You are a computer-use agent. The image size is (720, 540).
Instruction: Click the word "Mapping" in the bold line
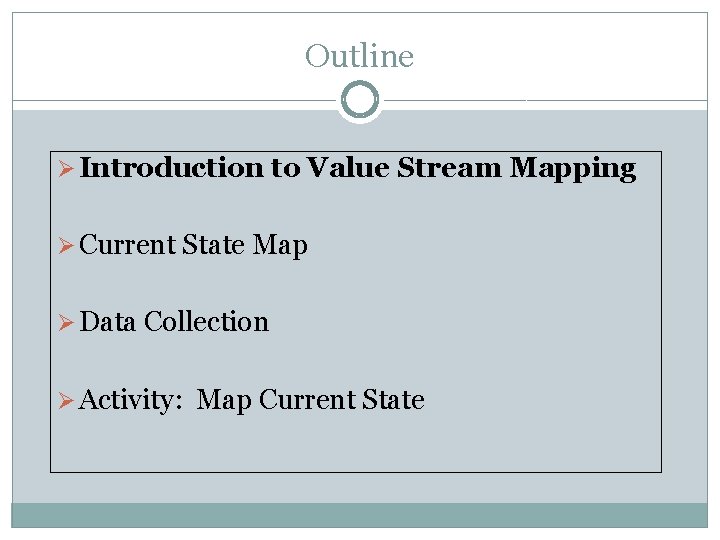pos(573,169)
